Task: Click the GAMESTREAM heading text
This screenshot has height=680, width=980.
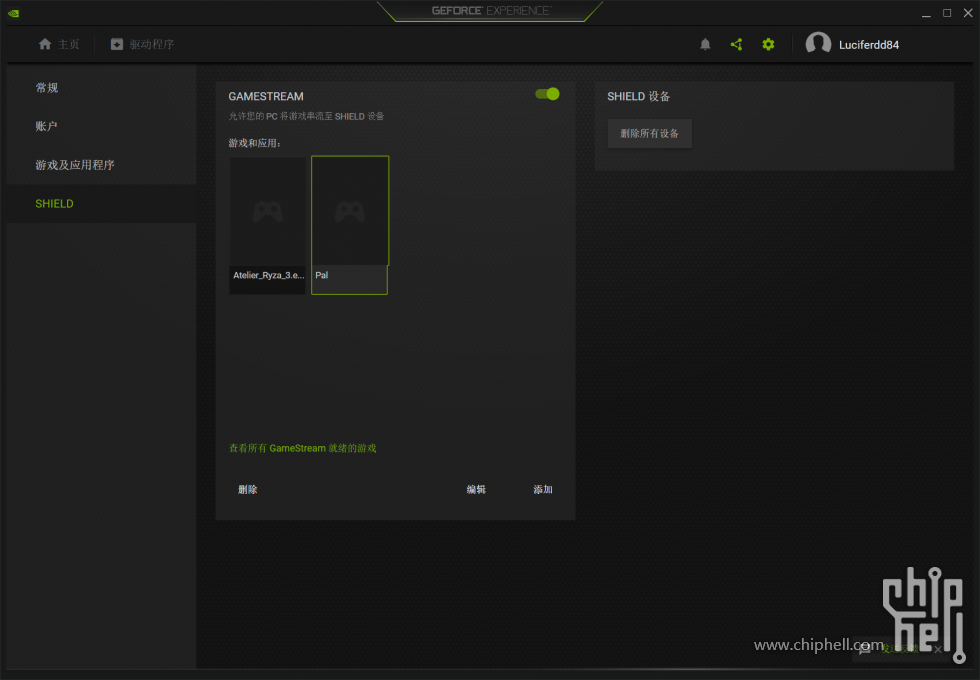Action: (x=266, y=96)
